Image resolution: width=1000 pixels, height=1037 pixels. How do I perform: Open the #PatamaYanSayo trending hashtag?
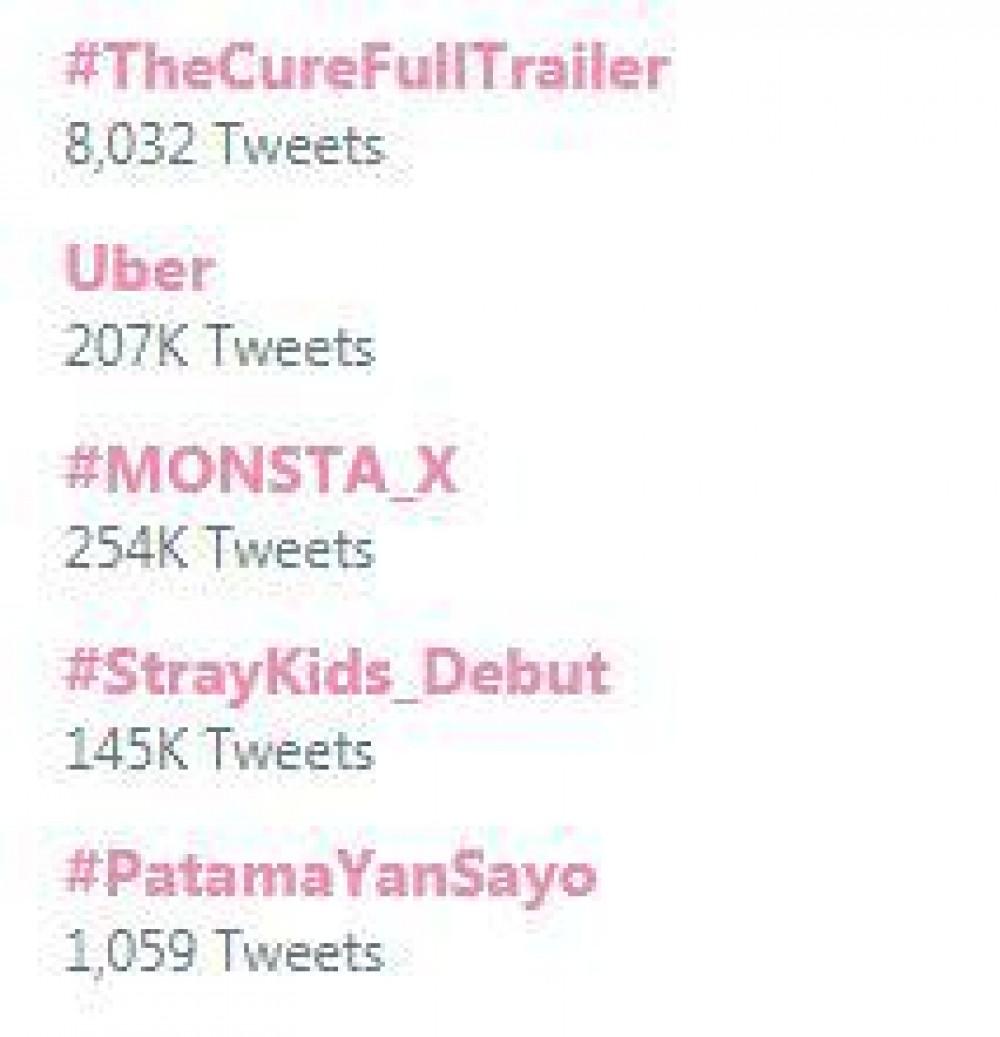coord(330,875)
